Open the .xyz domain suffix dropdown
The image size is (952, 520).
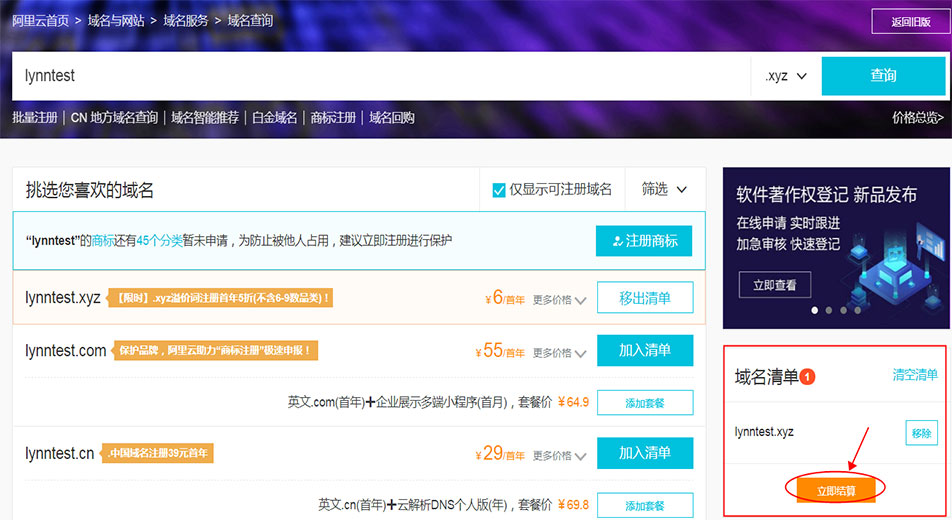(786, 76)
